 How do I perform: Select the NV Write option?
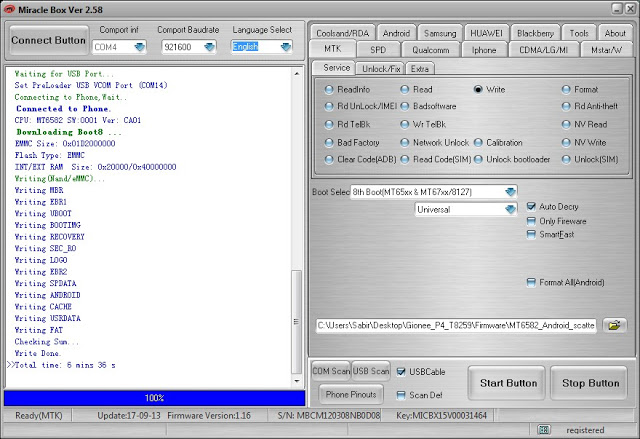coord(584,142)
